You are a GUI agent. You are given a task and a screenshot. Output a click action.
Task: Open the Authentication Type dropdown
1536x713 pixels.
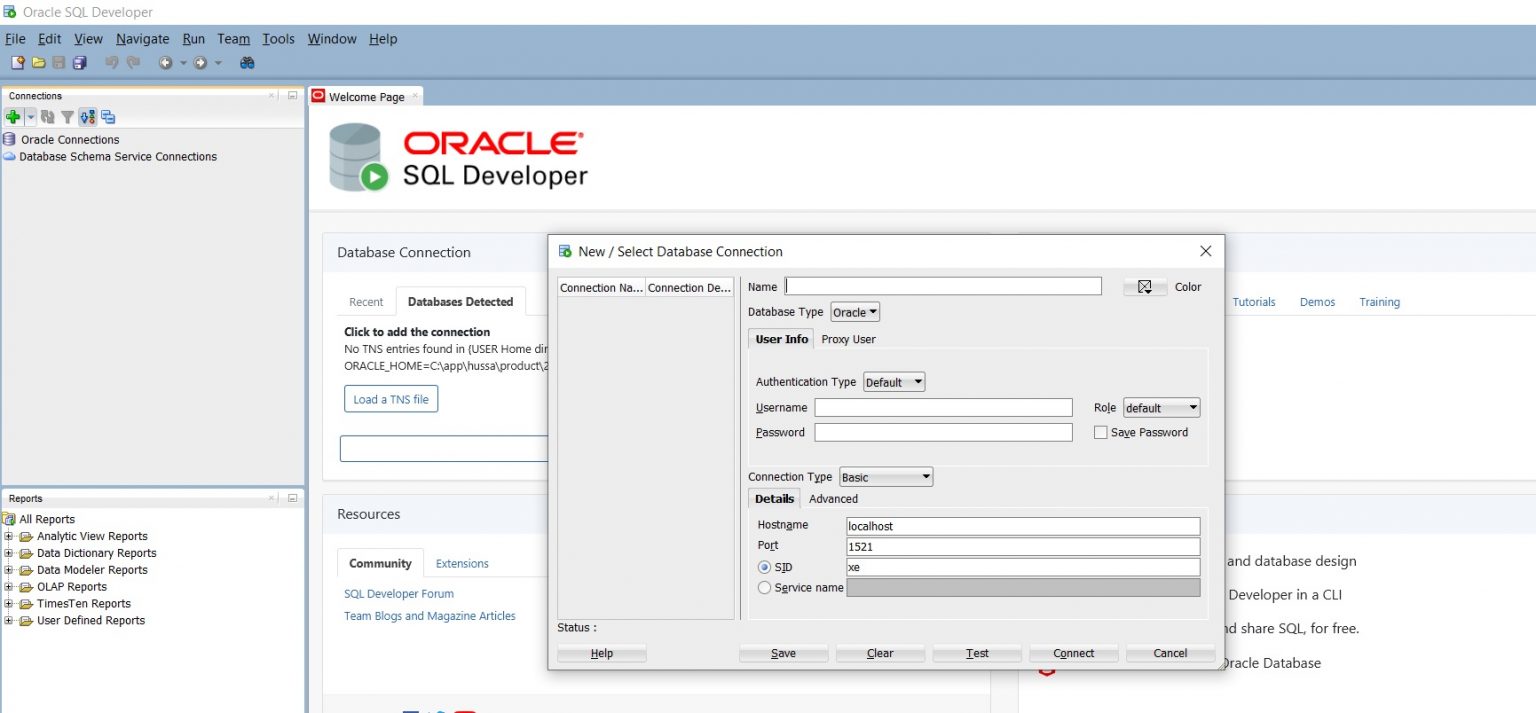click(894, 382)
